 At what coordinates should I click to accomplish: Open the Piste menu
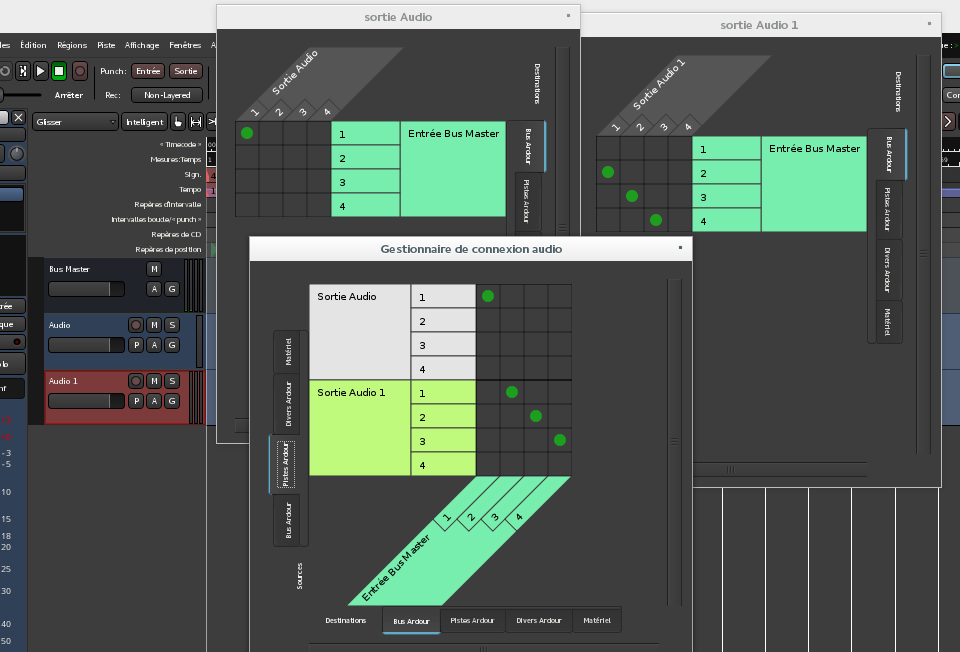106,45
